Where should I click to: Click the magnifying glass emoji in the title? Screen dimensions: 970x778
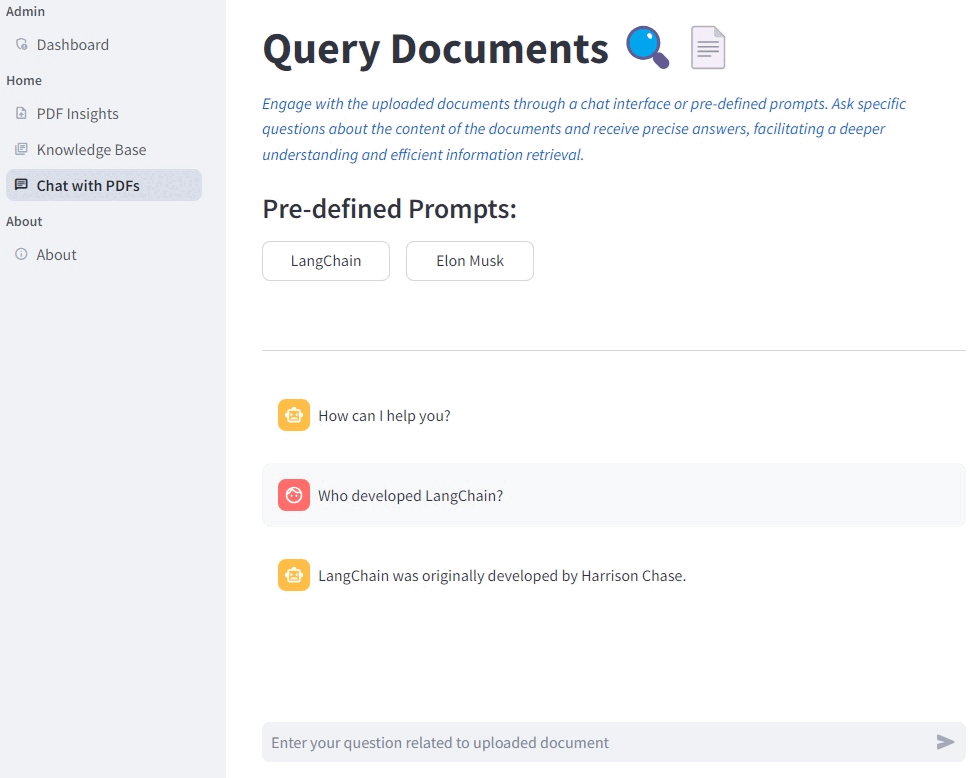pyautogui.click(x=647, y=48)
